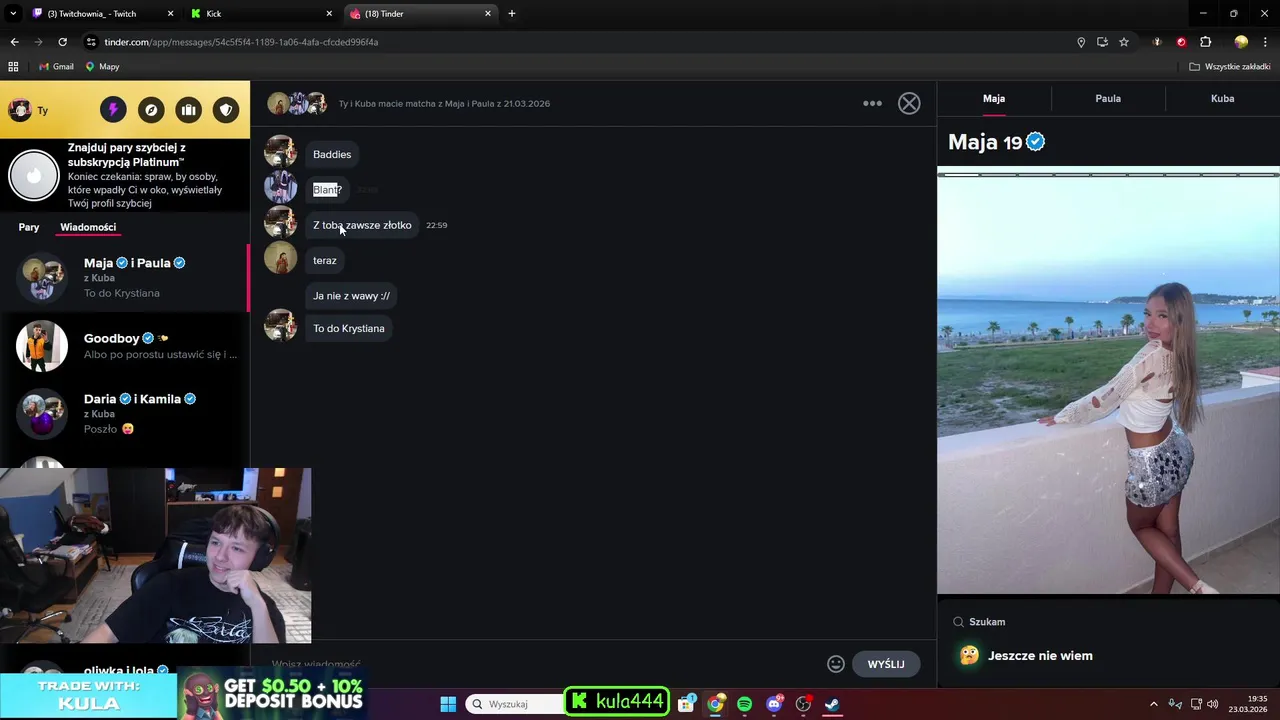The width and height of the screenshot is (1280, 720).
Task: Open the clock and date panel
Action: click(1250, 704)
